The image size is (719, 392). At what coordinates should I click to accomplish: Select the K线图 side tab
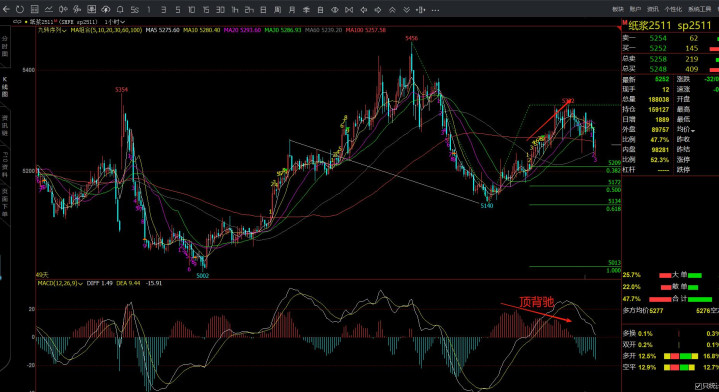click(x=5, y=87)
